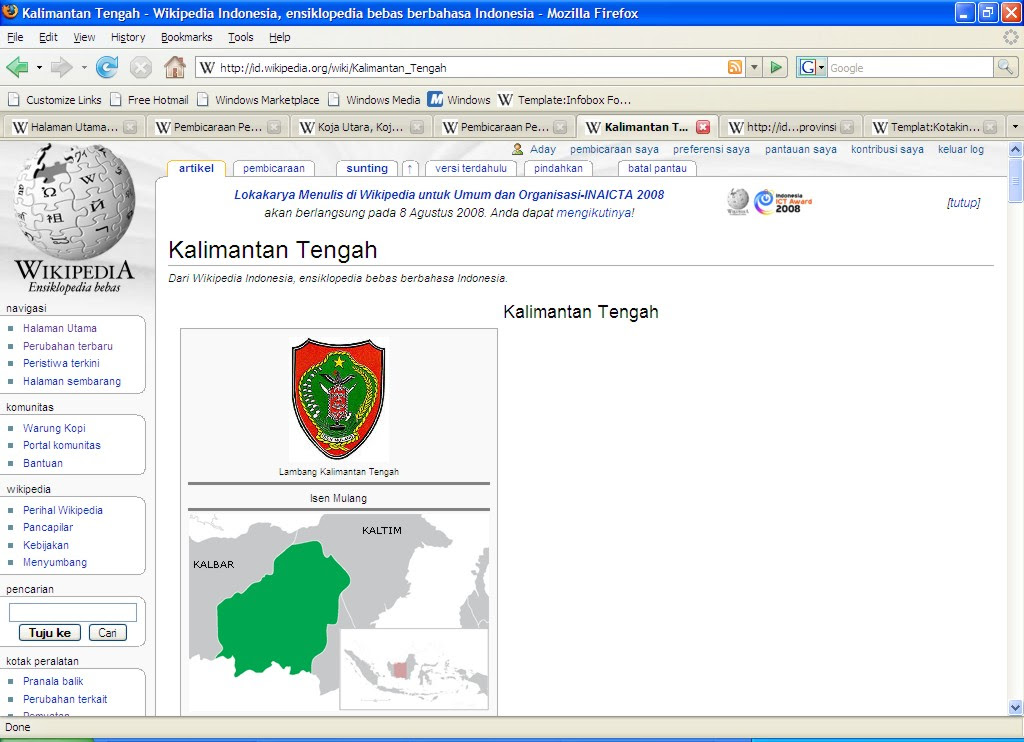Open the search engine selector dropdown
This screenshot has height=742, width=1024.
(x=822, y=67)
